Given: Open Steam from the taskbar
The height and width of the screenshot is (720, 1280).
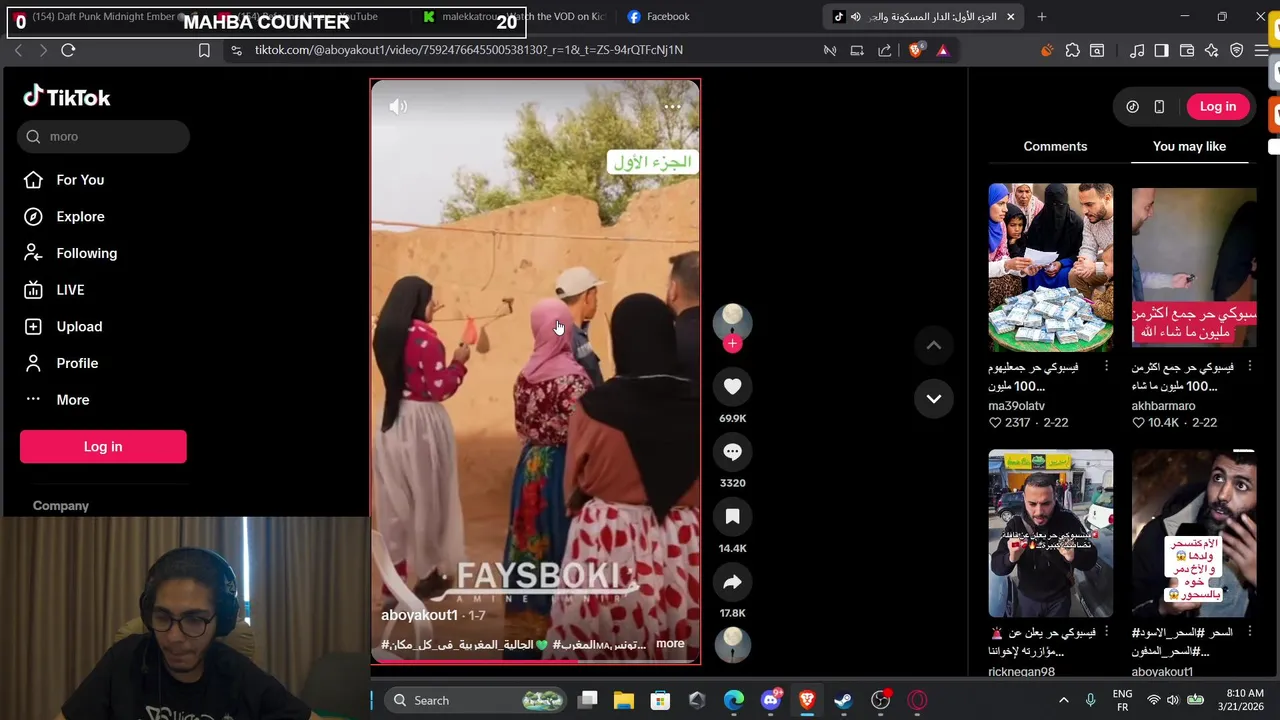Looking at the screenshot, I should [843, 700].
